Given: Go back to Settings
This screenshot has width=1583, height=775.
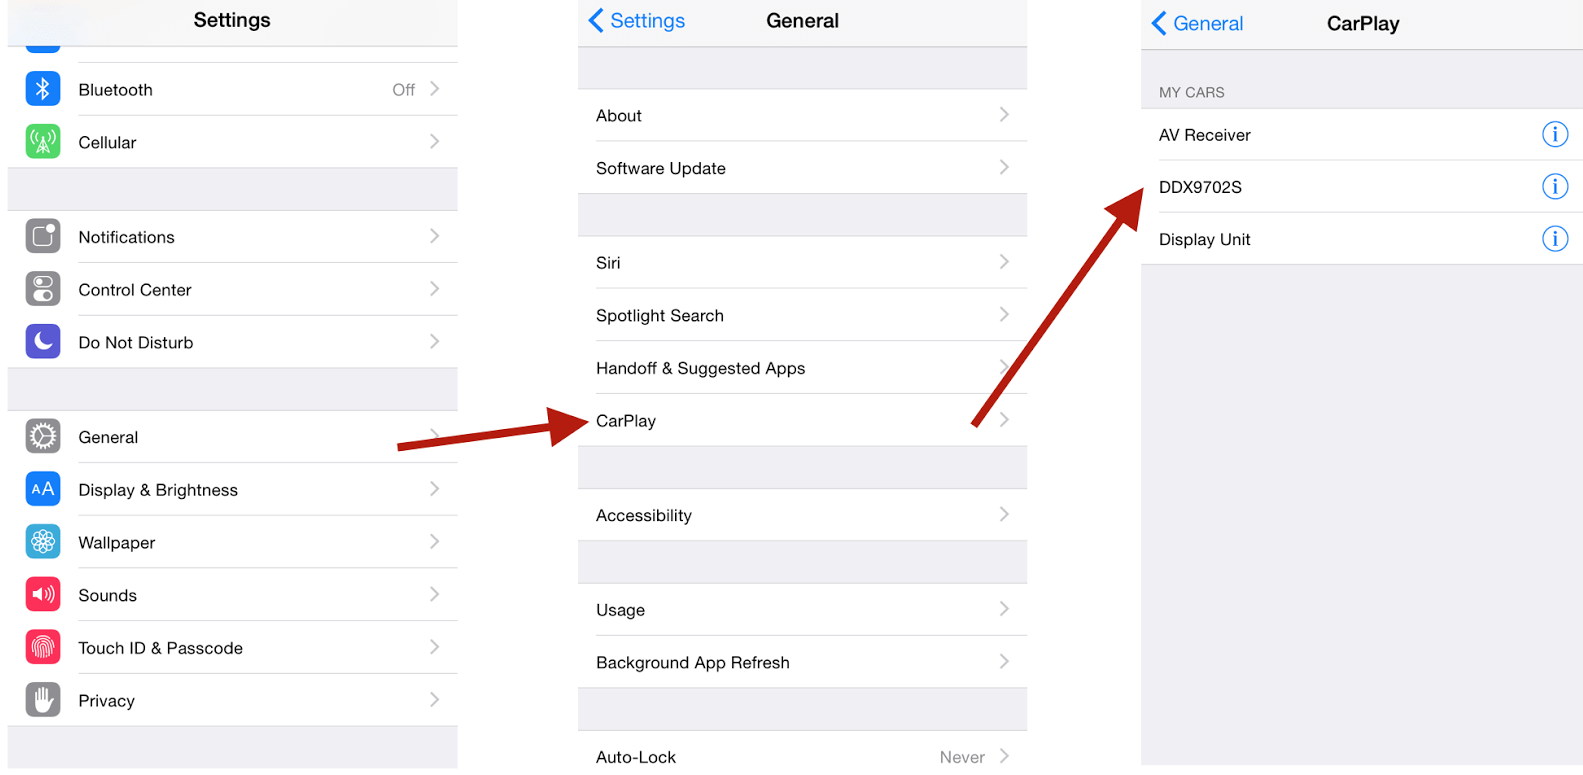Looking at the screenshot, I should coord(637,21).
